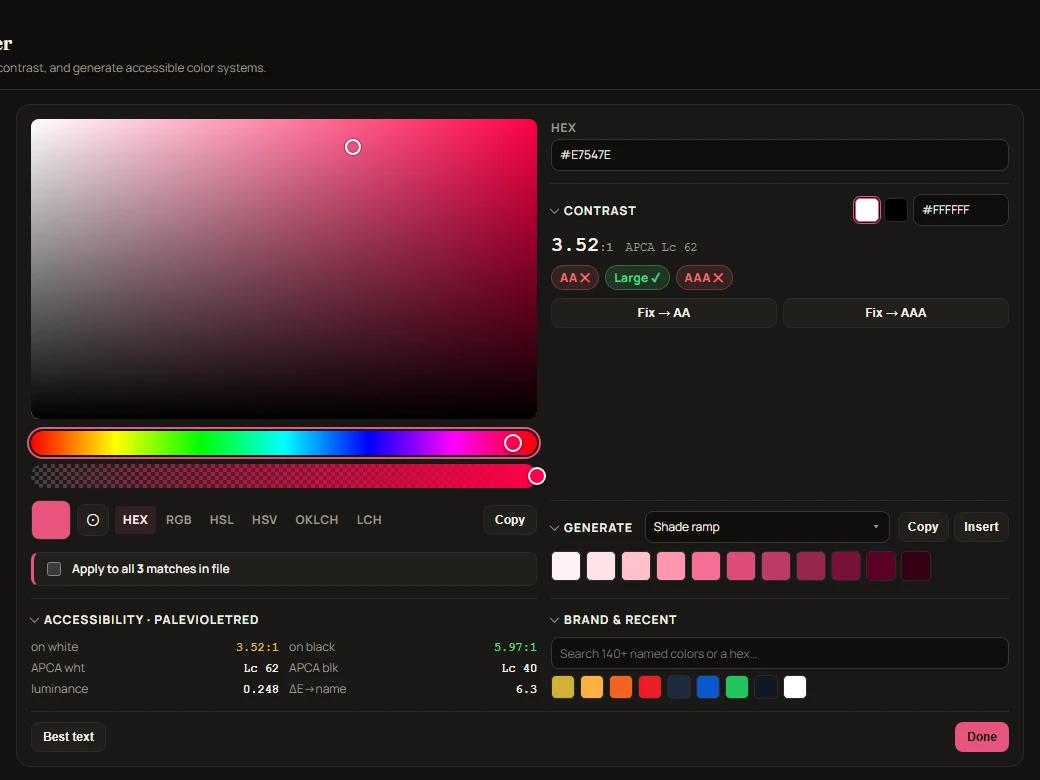
Task: Click the saturation-brightness picker handle
Action: (353, 147)
